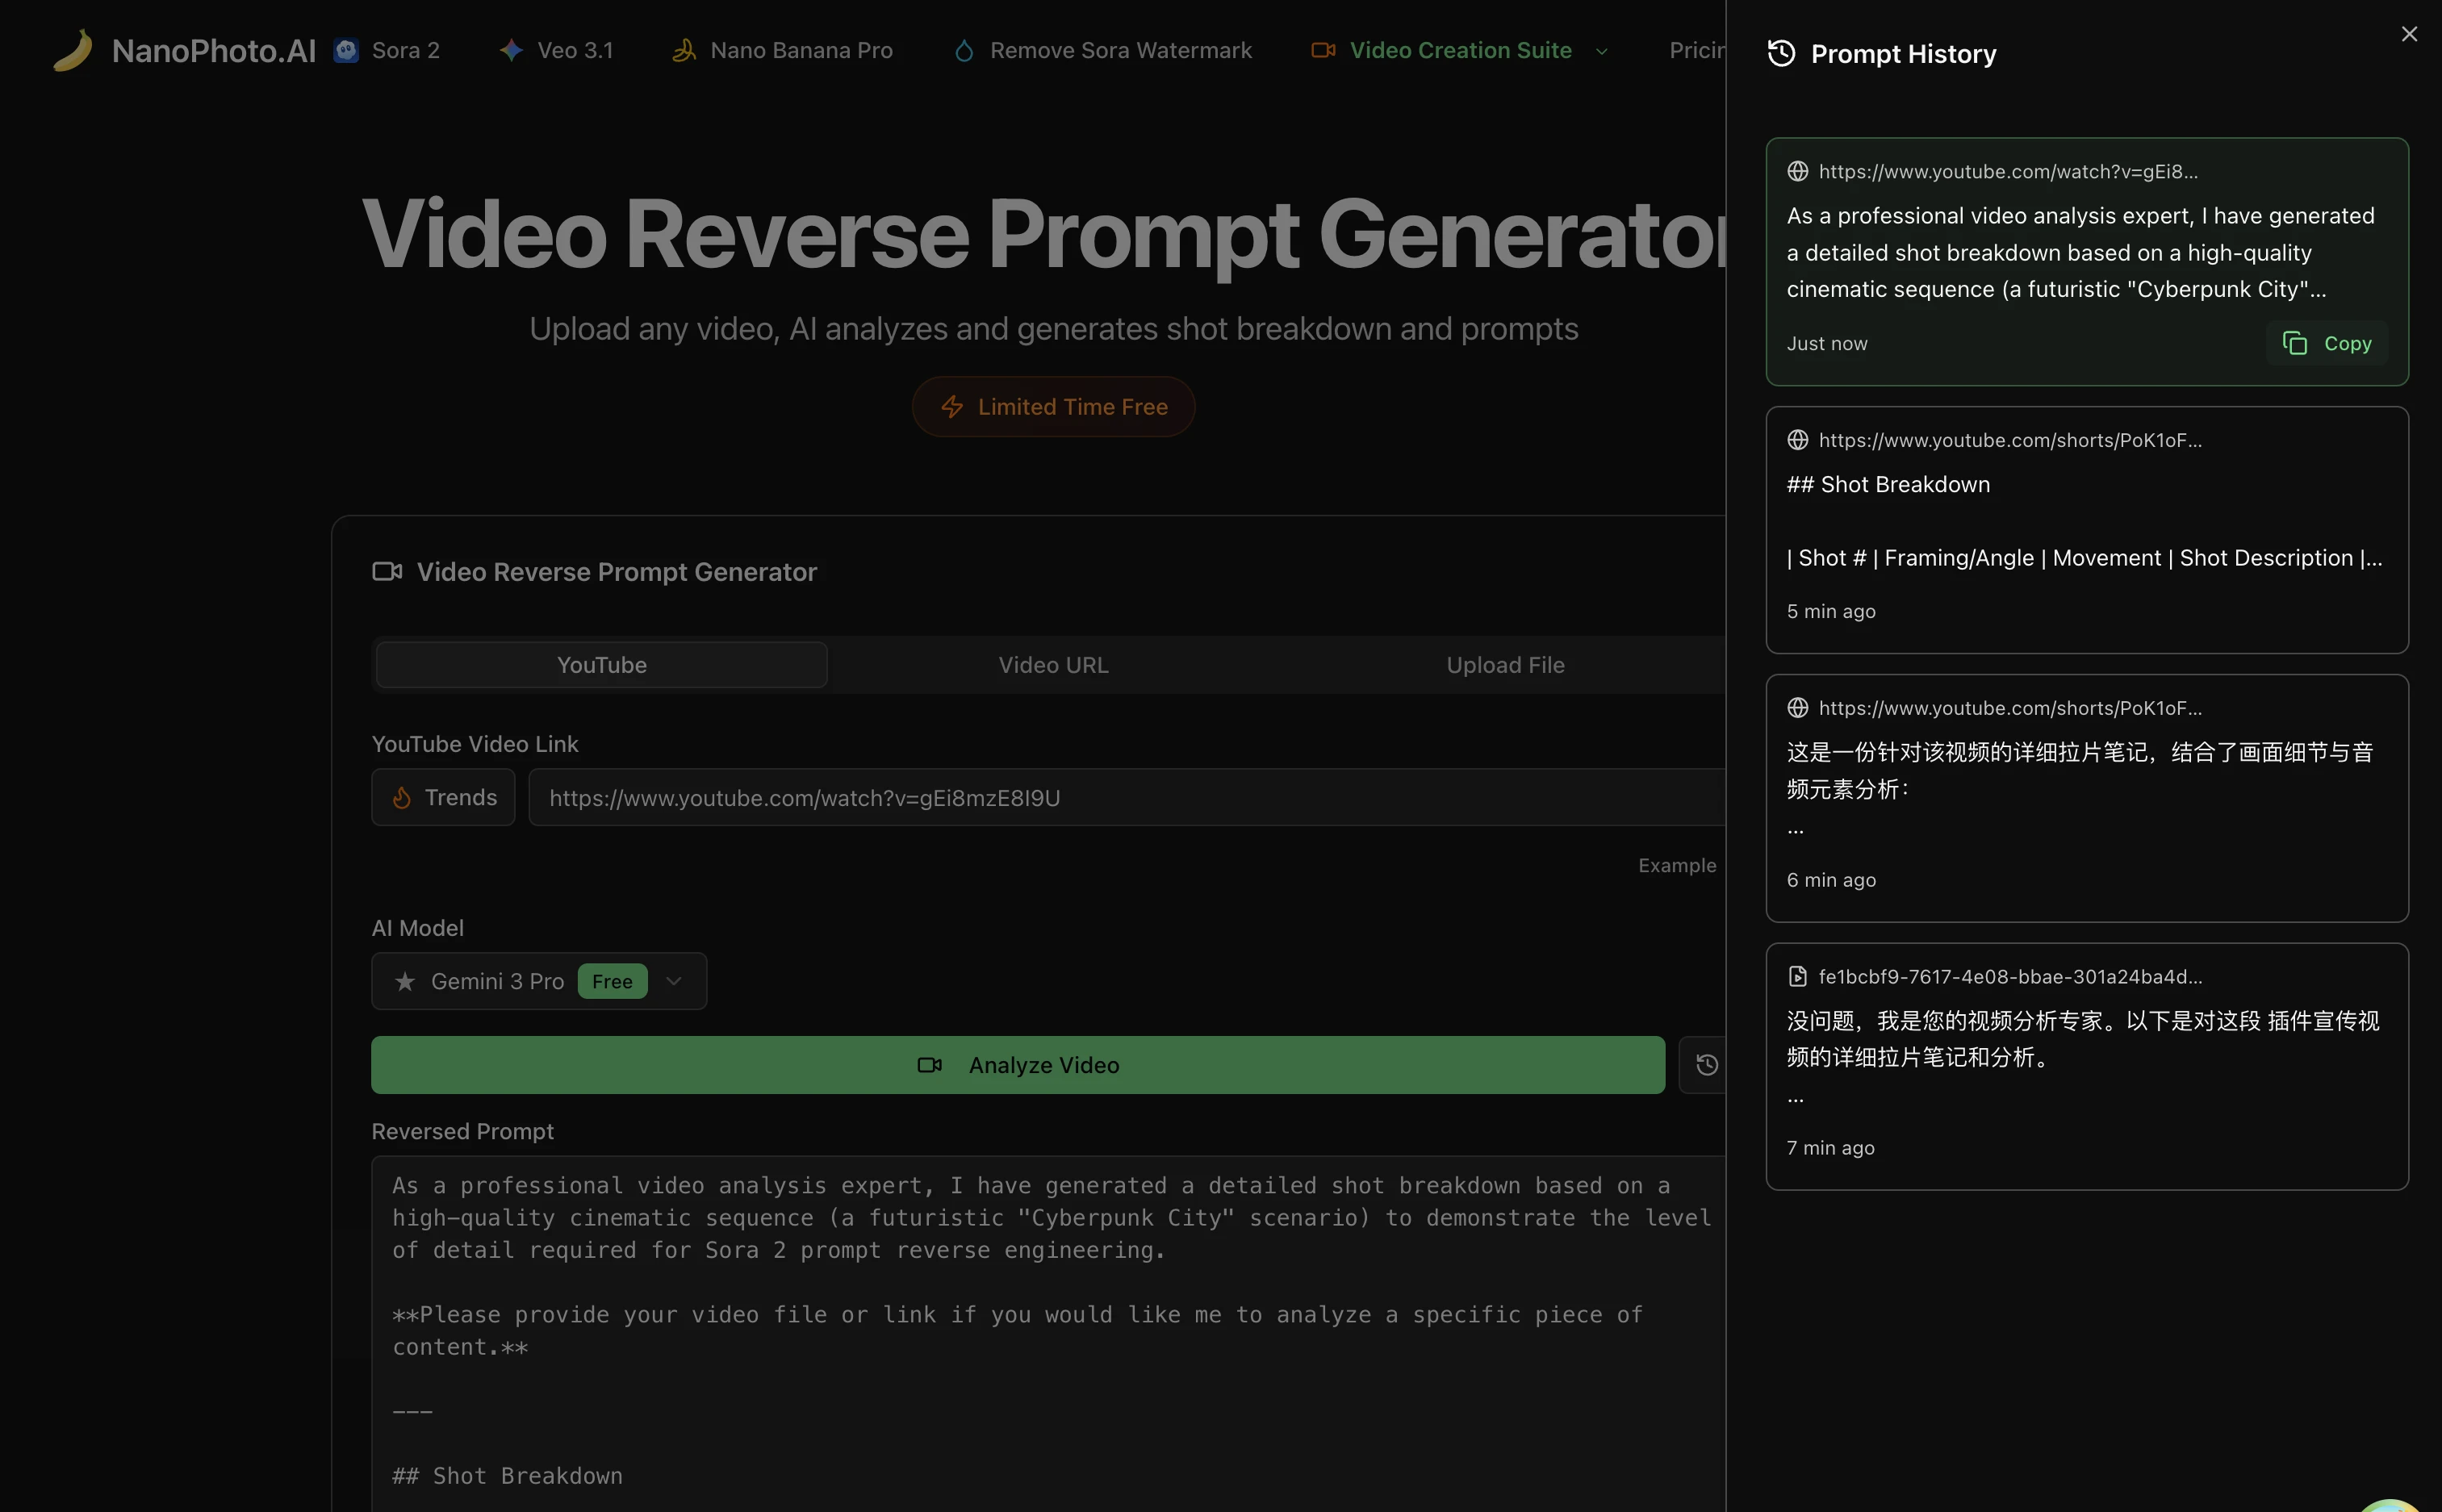Select the YouTube input method
2442x1512 pixels.
coord(601,664)
